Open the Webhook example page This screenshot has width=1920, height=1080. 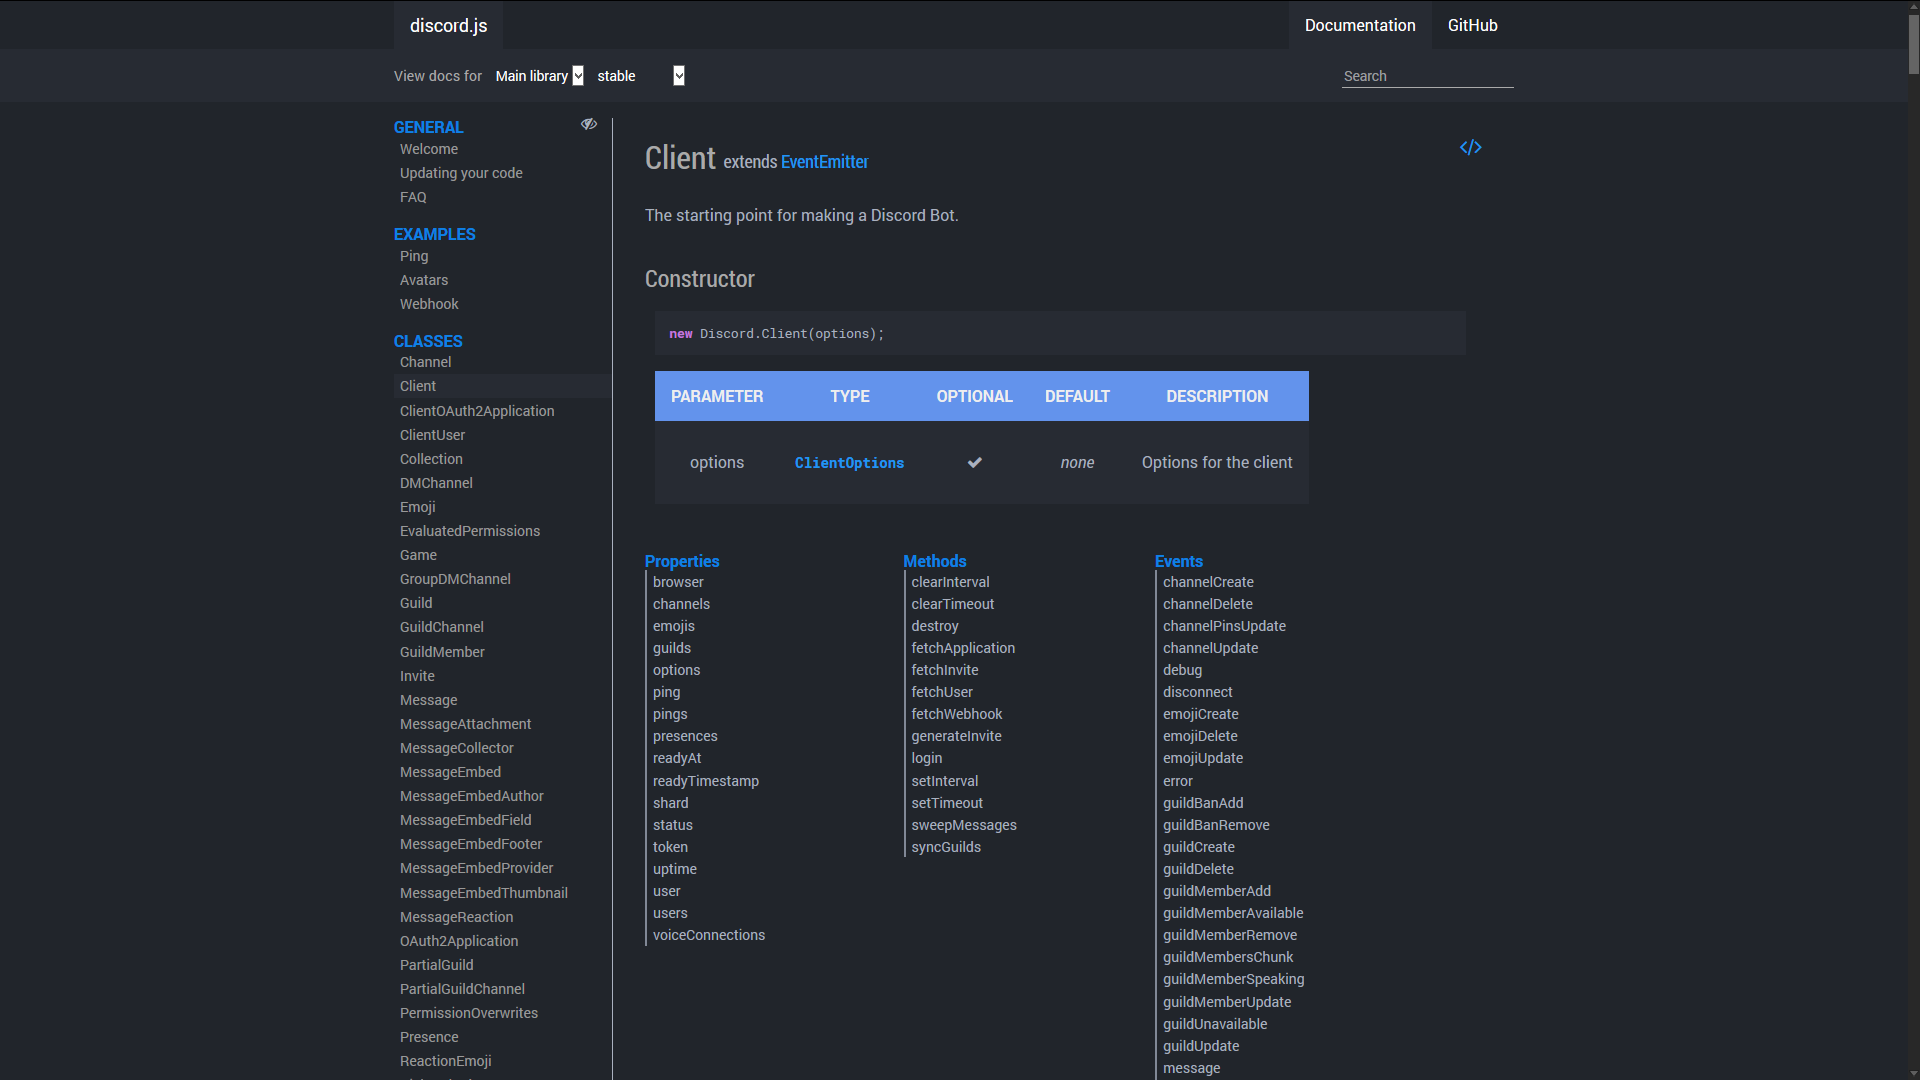(429, 304)
